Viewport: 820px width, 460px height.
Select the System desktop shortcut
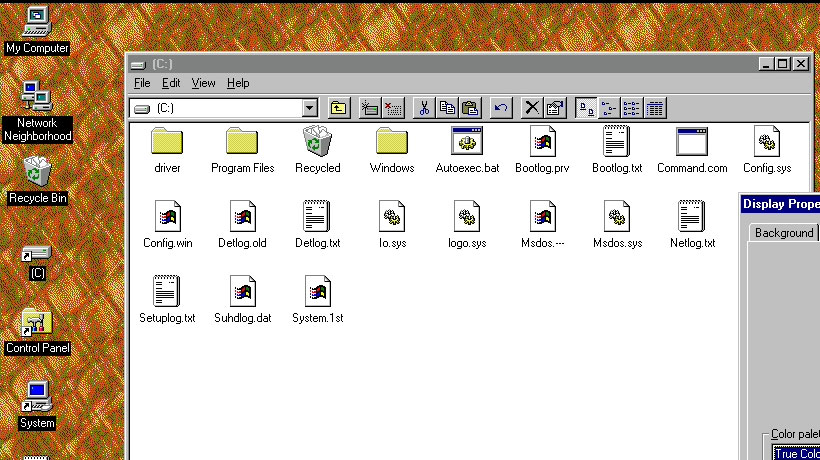(37, 406)
